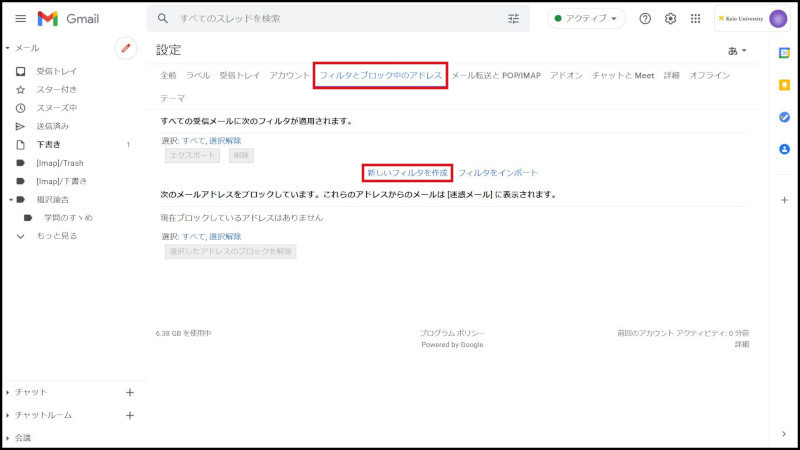The width and height of the screenshot is (800, 450).
Task: Open the help question mark icon
Action: click(x=645, y=19)
